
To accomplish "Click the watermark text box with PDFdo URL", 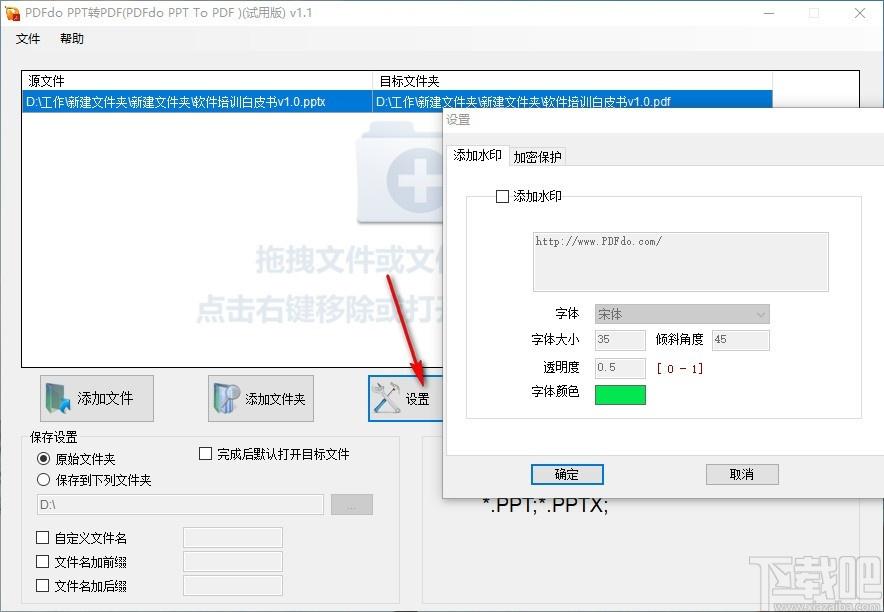I will coord(680,261).
